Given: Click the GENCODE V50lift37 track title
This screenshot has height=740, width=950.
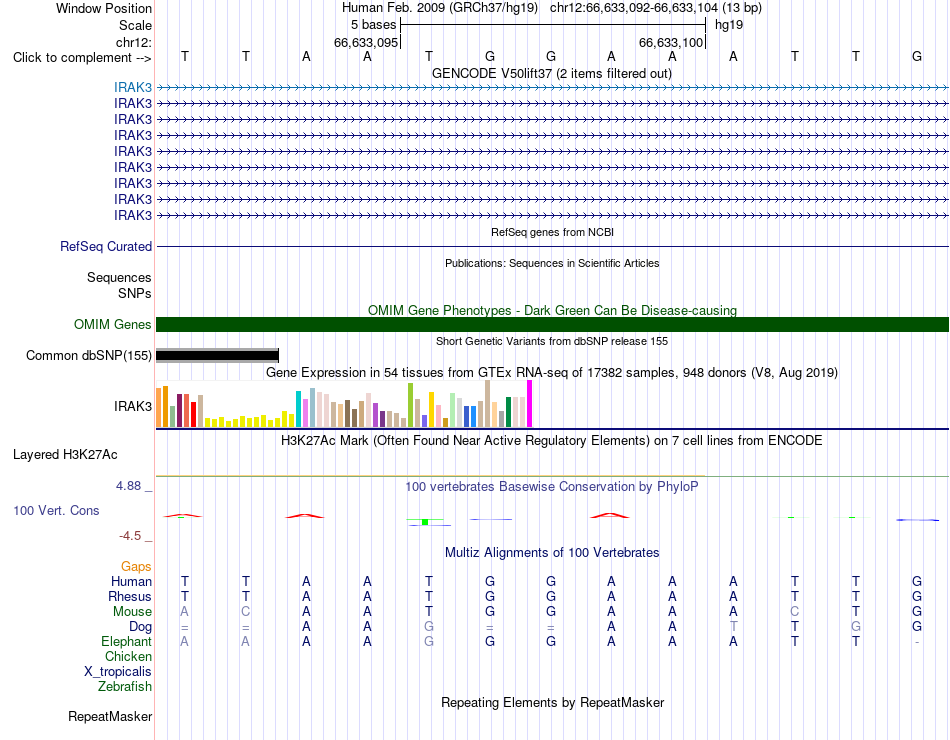Looking at the screenshot, I should [552, 74].
